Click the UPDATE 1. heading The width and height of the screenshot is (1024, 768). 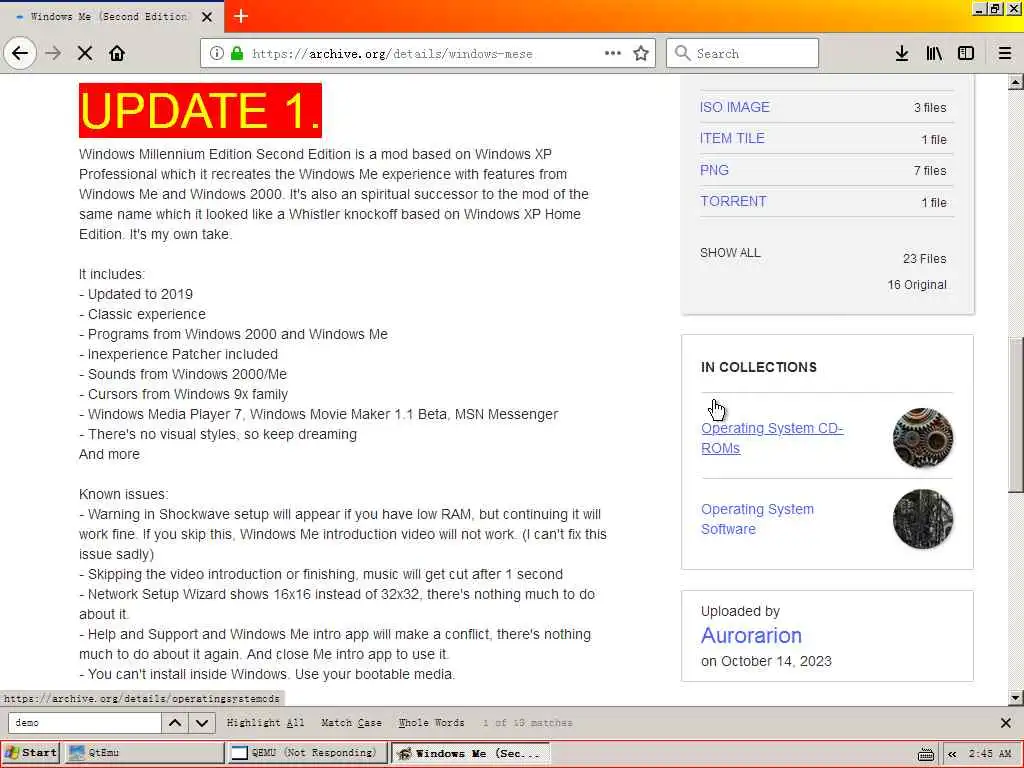click(200, 110)
